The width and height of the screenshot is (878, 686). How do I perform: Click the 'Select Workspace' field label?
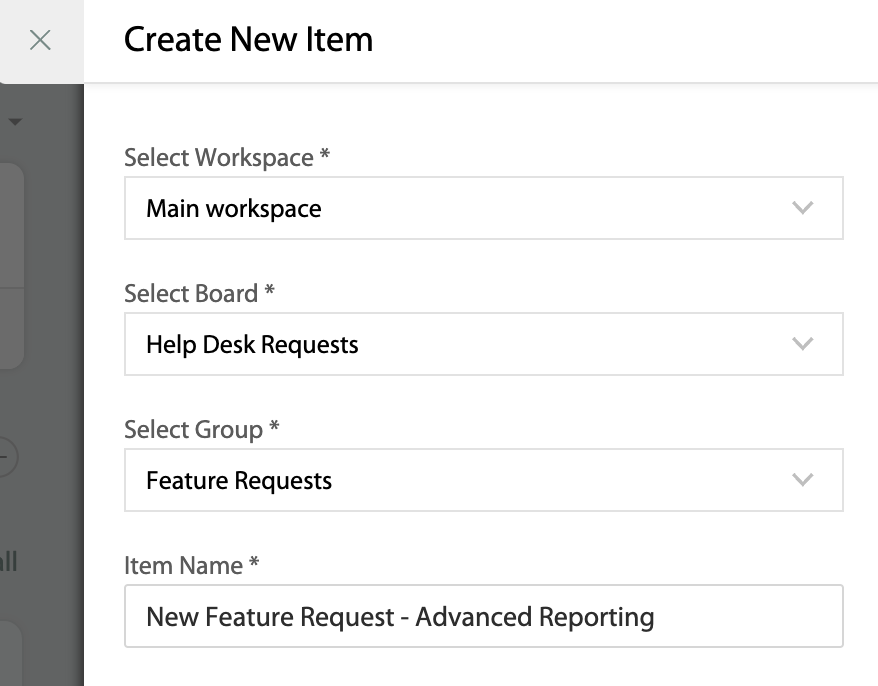pyautogui.click(x=226, y=158)
